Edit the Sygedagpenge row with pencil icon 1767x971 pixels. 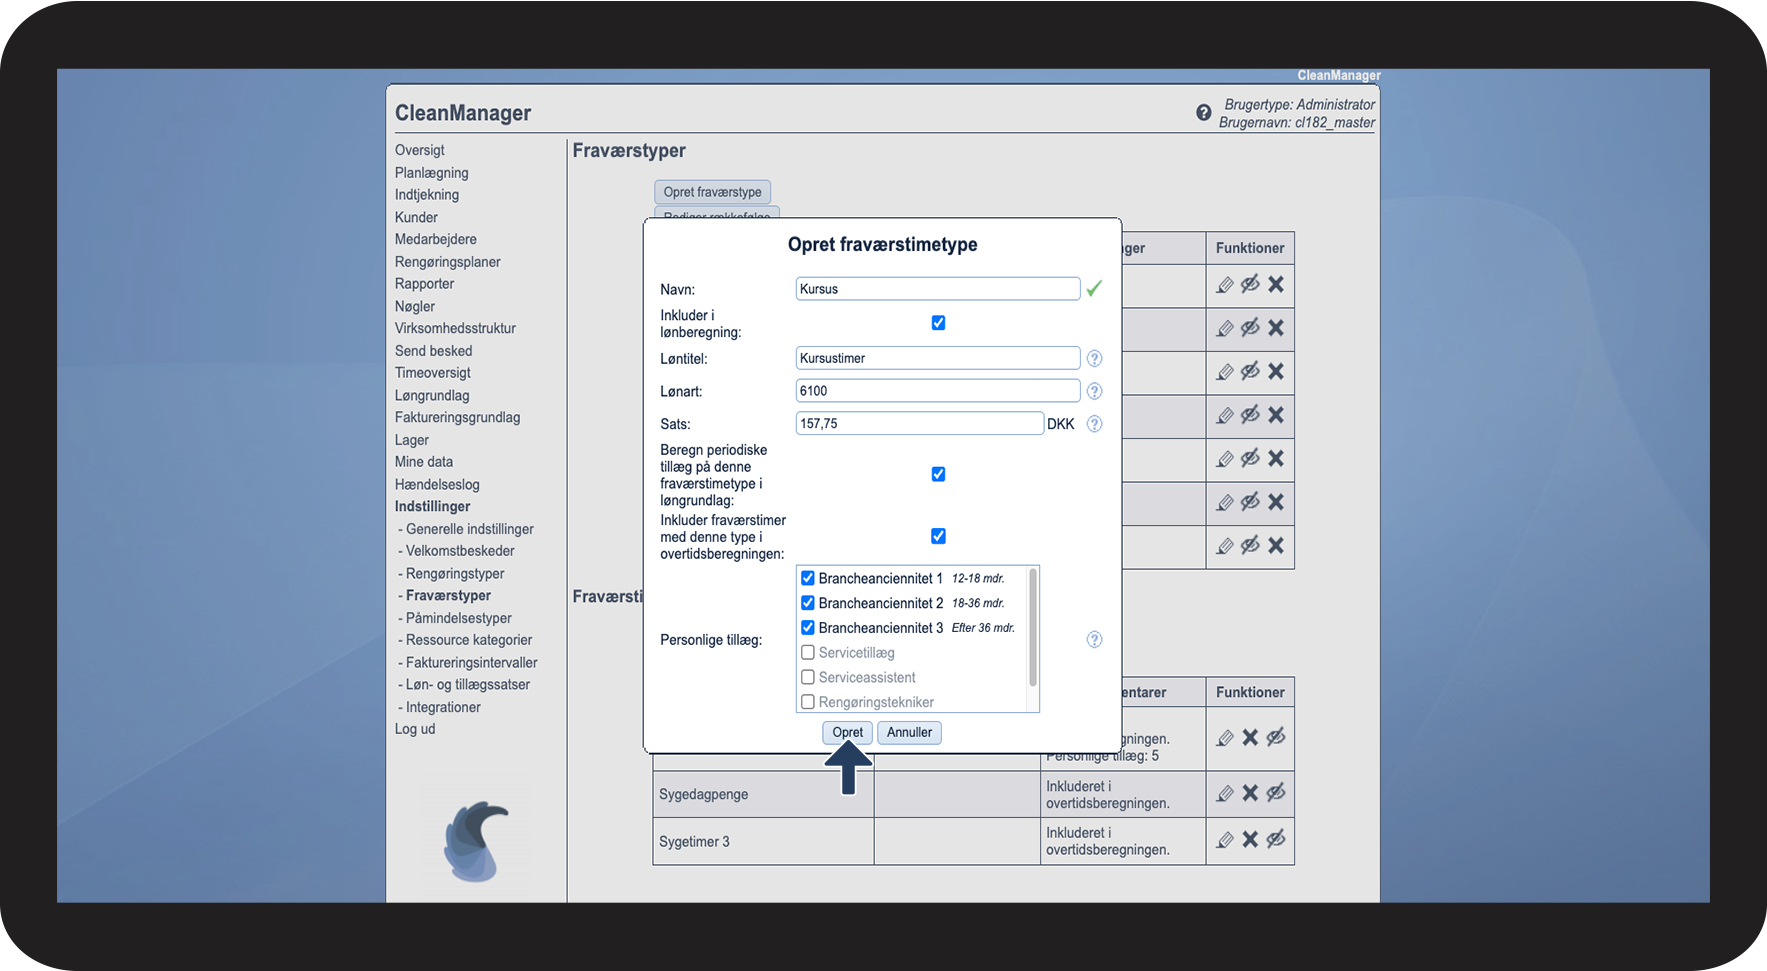tap(1225, 794)
